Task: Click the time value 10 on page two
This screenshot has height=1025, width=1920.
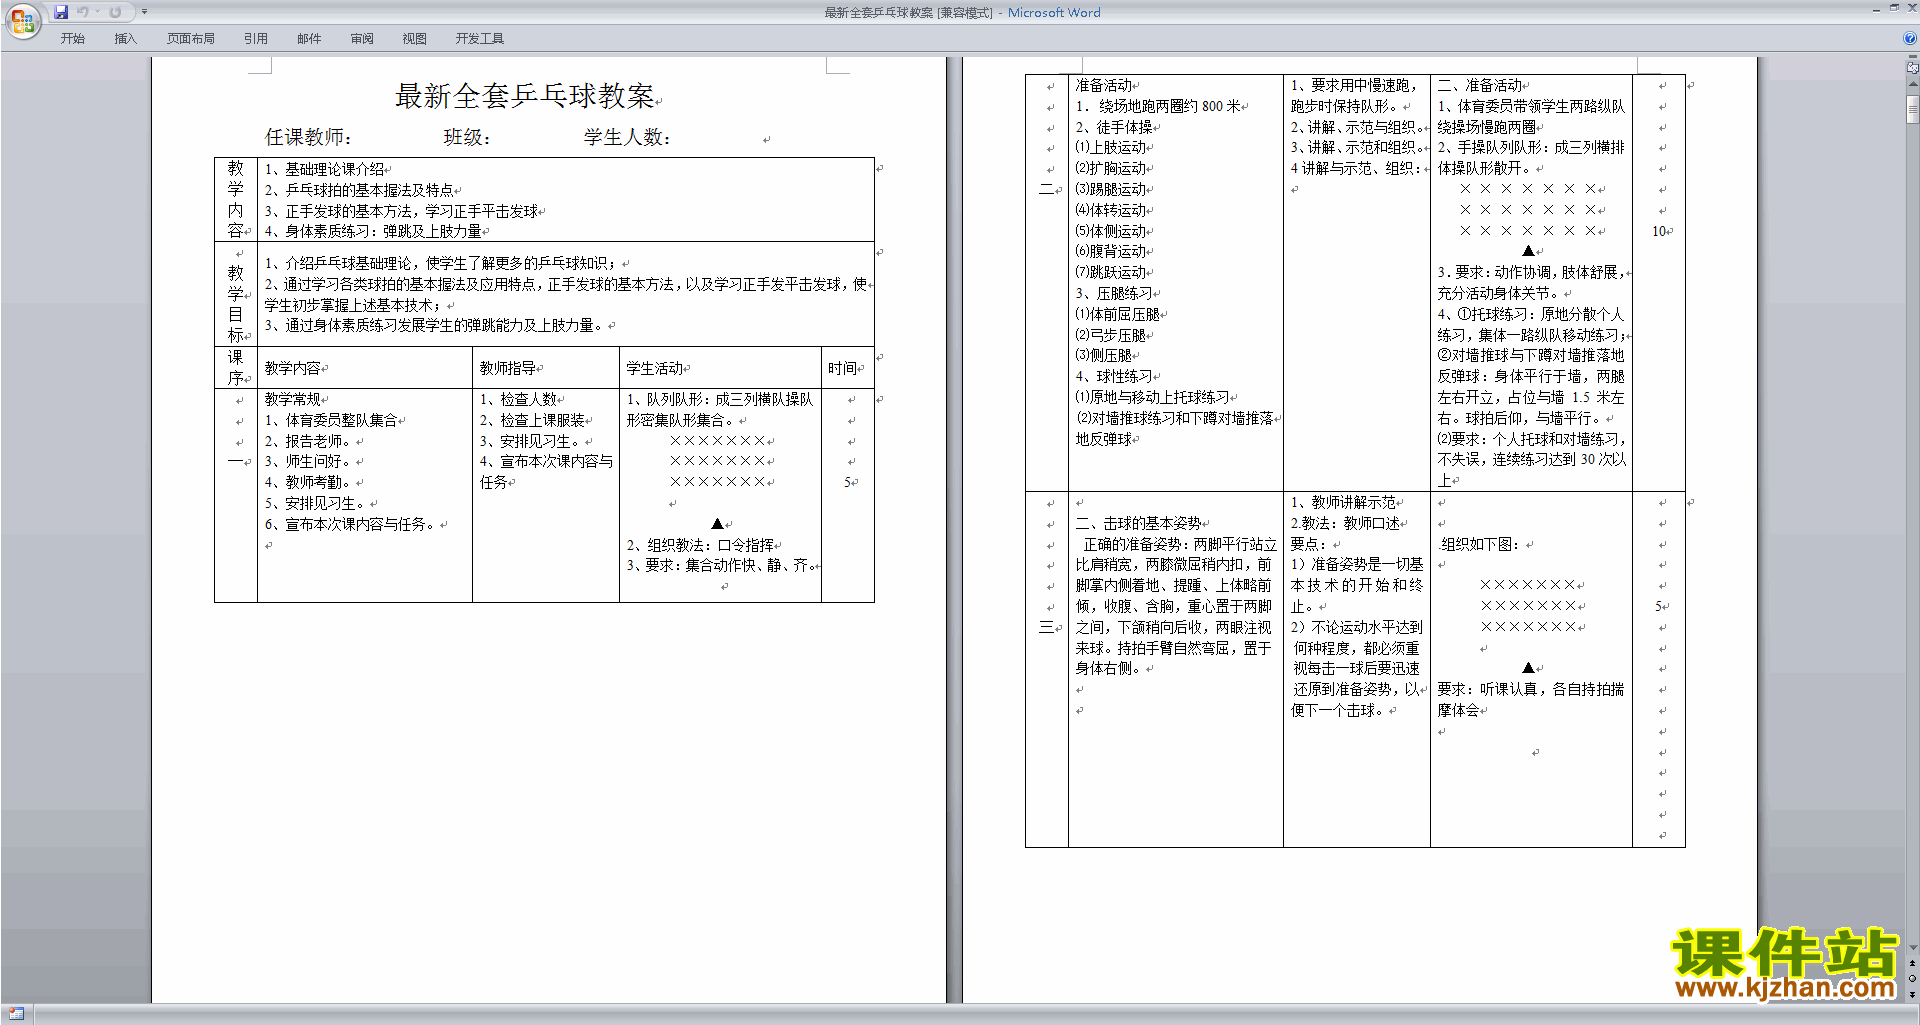Action: [x=1659, y=231]
